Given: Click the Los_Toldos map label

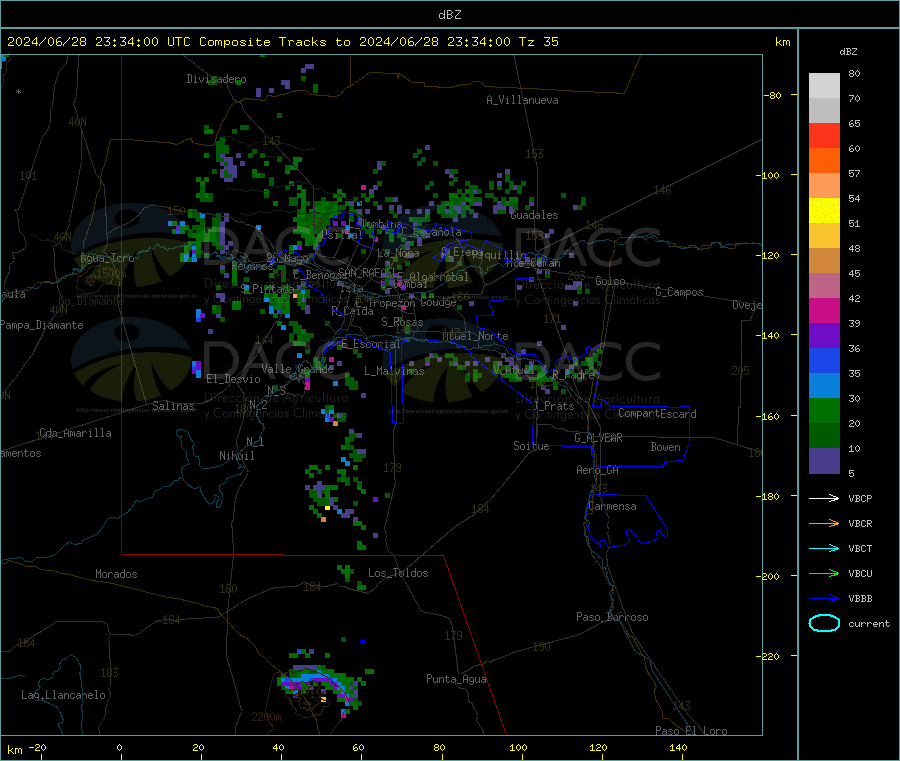Looking at the screenshot, I should (x=398, y=573).
